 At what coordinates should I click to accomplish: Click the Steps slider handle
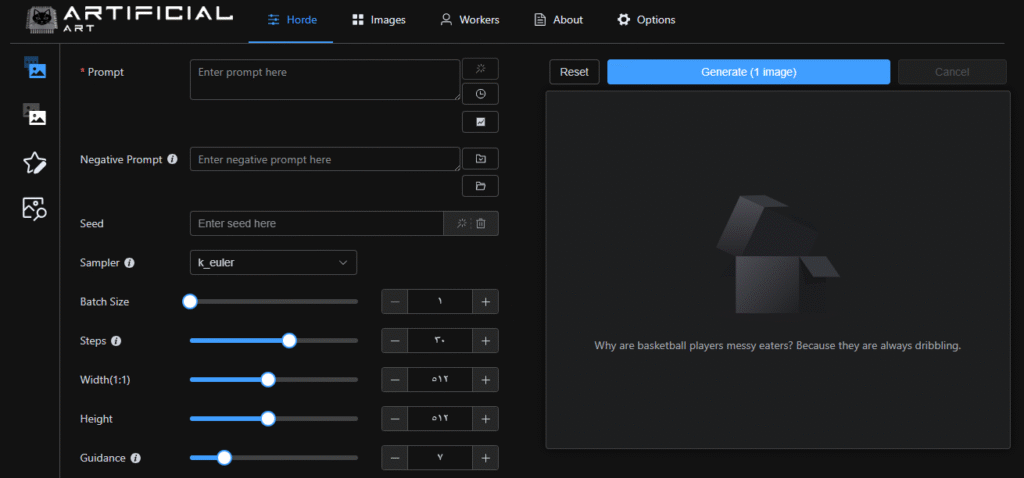[289, 341]
